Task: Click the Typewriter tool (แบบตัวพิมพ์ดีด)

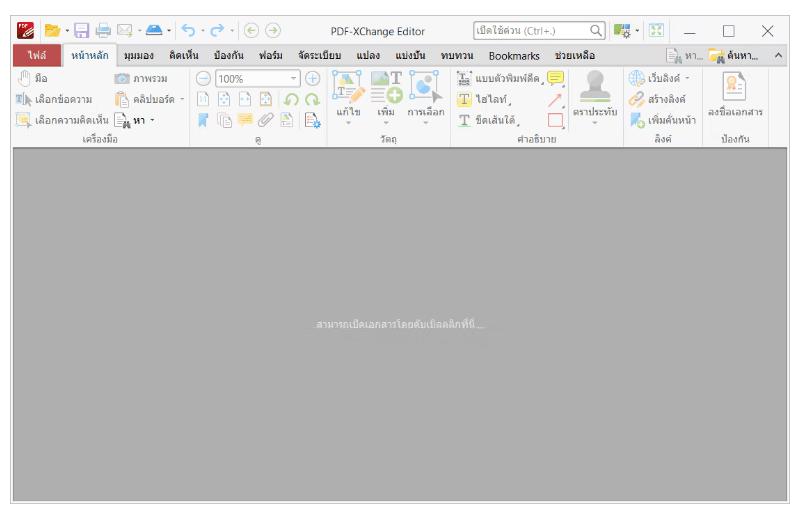Action: pos(499,79)
